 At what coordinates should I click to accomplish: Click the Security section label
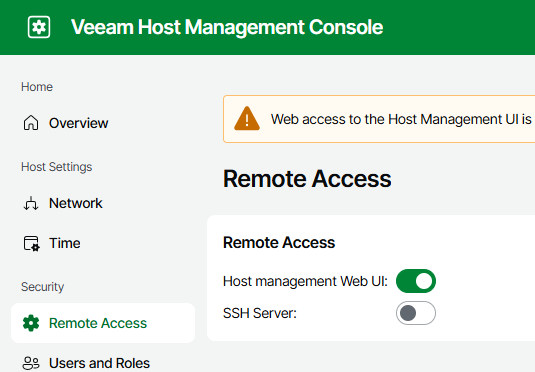click(x=42, y=287)
